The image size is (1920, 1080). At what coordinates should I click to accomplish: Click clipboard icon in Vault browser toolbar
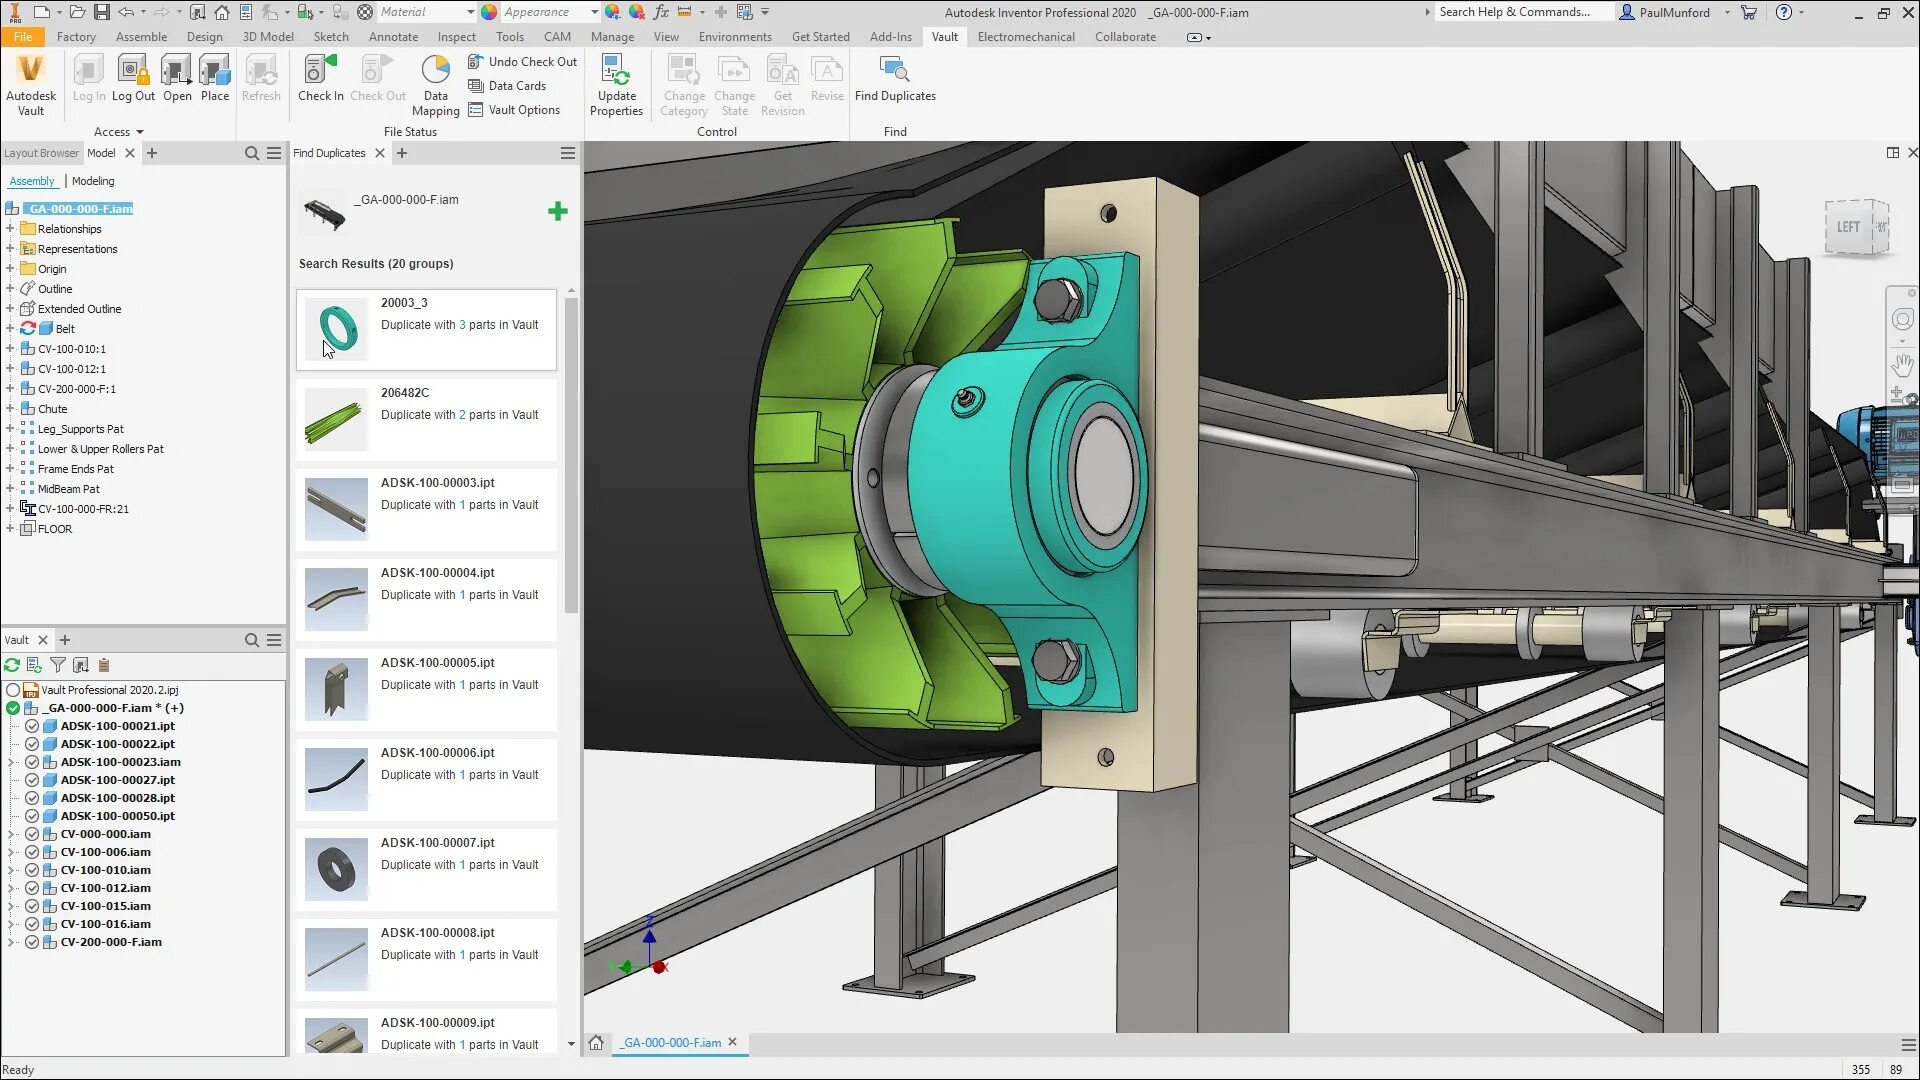point(104,665)
